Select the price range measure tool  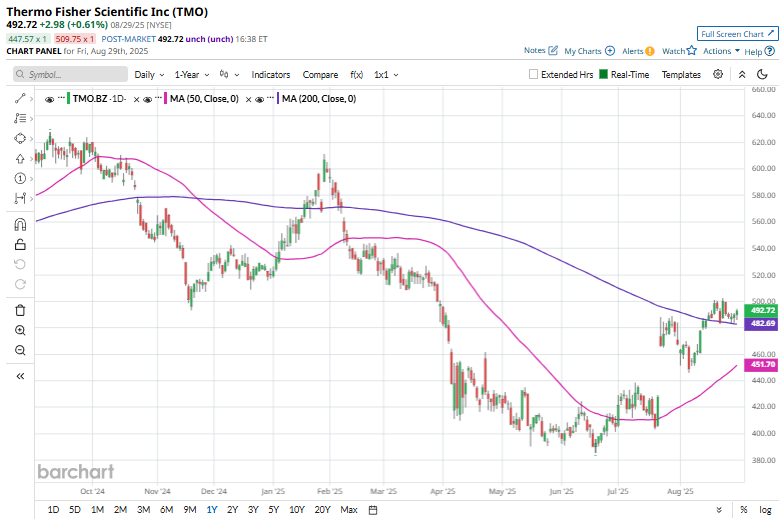click(x=20, y=198)
